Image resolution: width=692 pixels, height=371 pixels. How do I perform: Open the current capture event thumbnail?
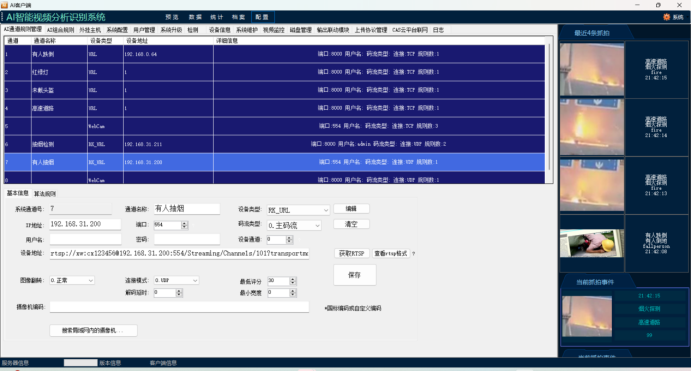pyautogui.click(x=587, y=316)
